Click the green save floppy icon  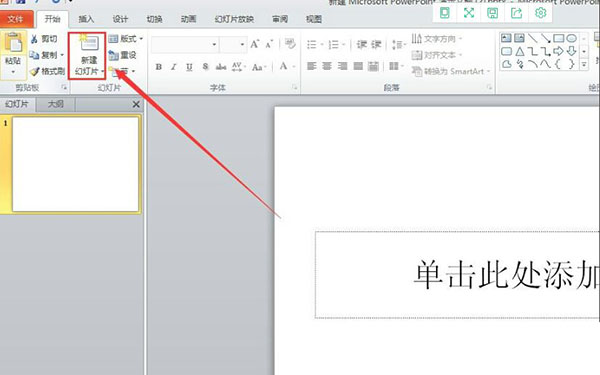[x=492, y=13]
